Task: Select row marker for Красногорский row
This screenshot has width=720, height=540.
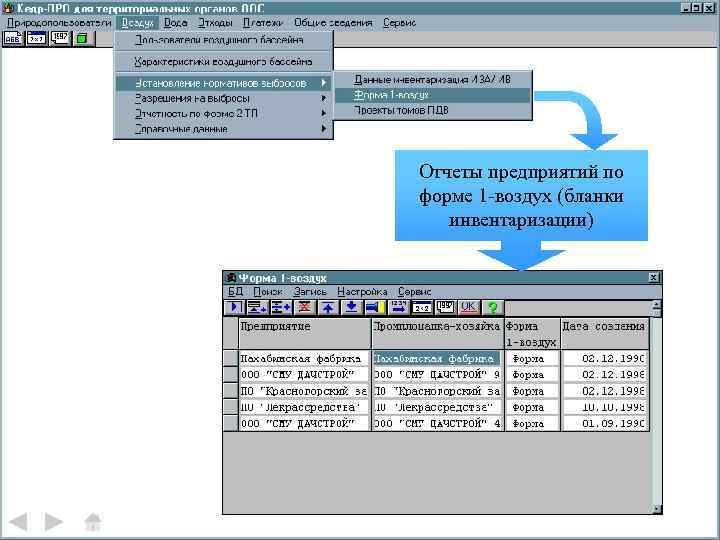Action: 230,391
